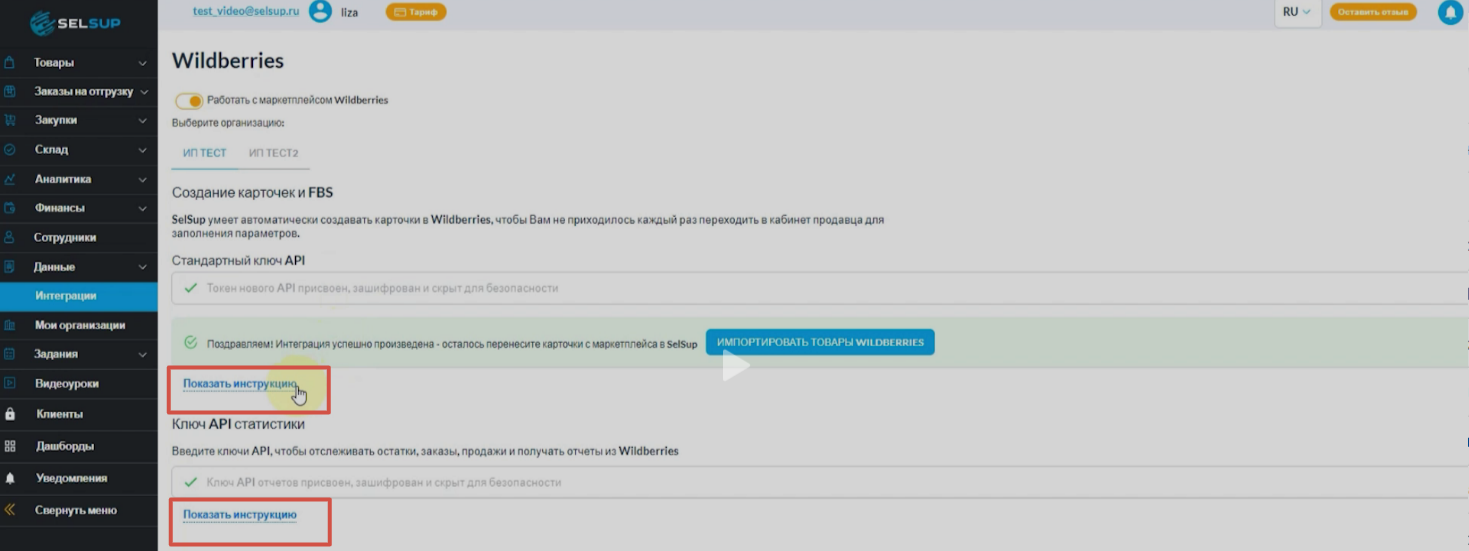Click the Склад sidebar icon

click(x=10, y=149)
